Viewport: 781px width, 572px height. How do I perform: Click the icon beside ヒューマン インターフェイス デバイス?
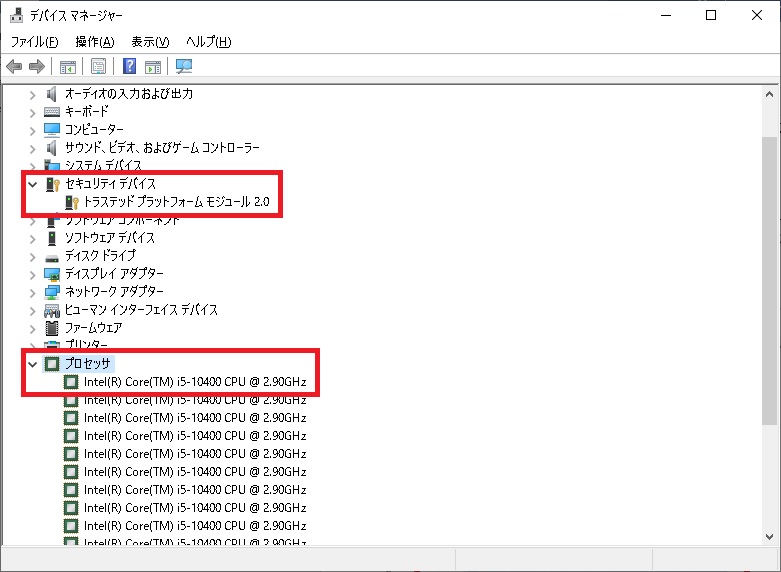click(52, 310)
